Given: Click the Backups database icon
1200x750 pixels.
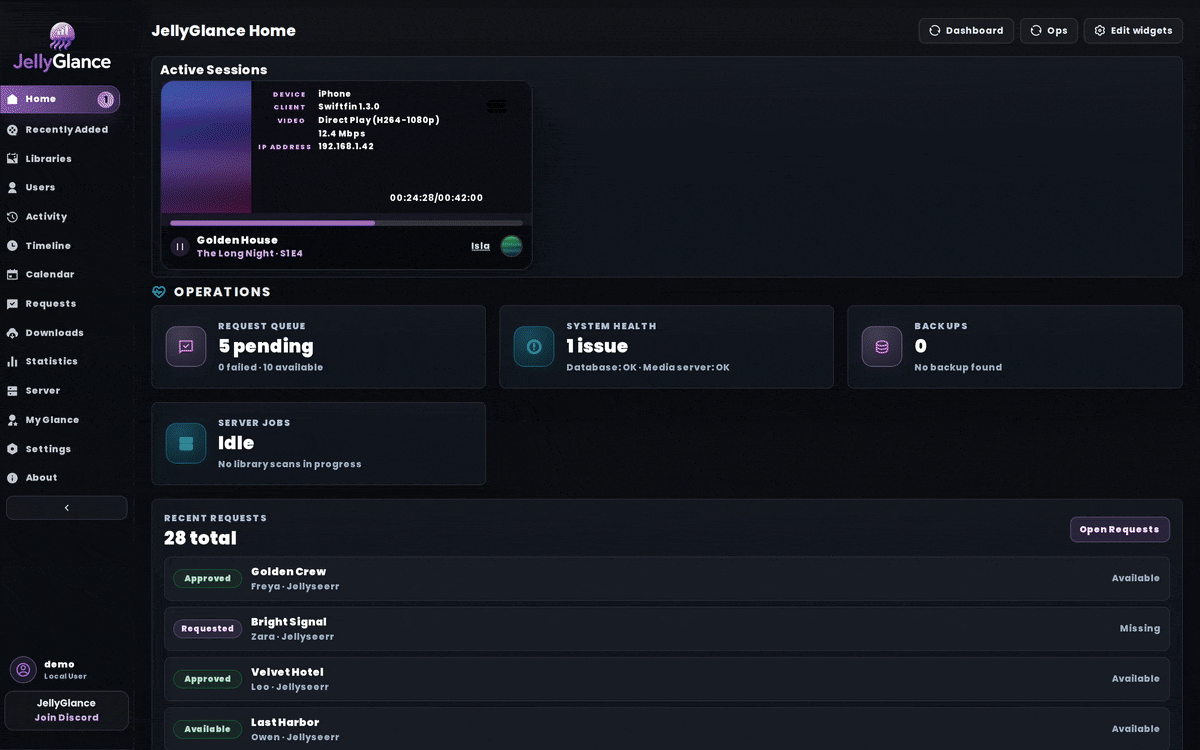Looking at the screenshot, I should click(882, 347).
